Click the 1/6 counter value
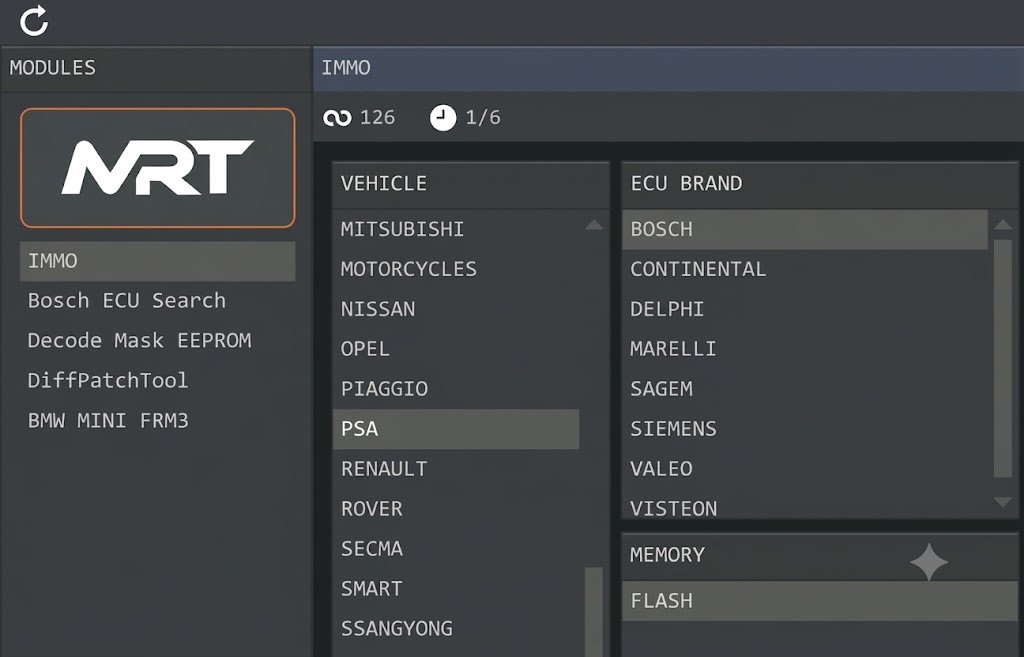This screenshot has width=1024, height=657. 483,118
